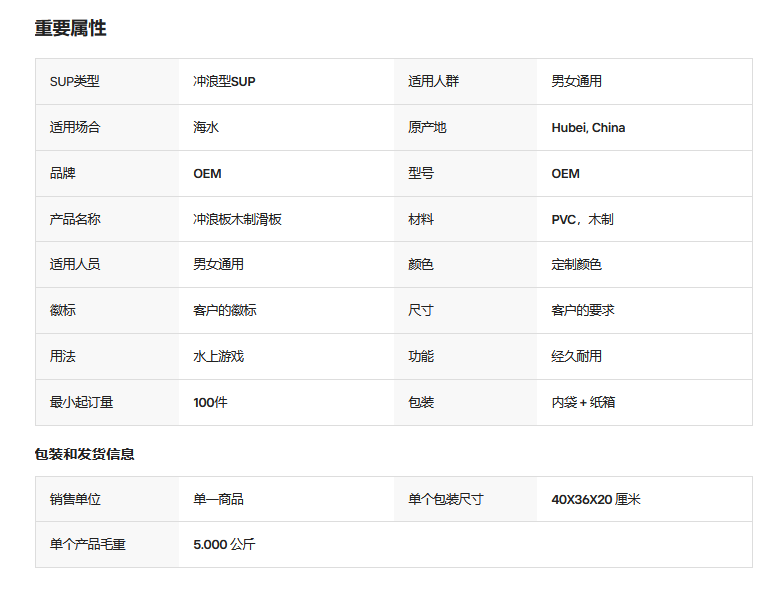
Task: Click the 包装 label
Action: [x=421, y=402]
